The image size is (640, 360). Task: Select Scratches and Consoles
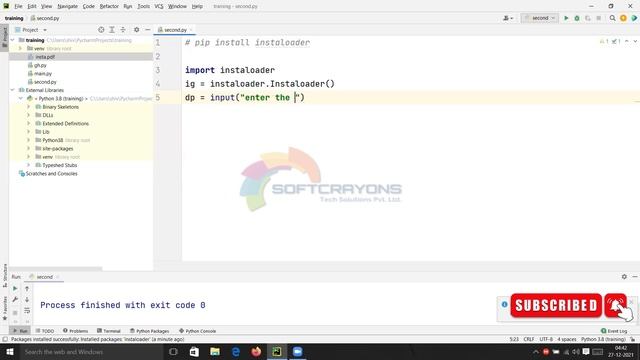pos(51,173)
